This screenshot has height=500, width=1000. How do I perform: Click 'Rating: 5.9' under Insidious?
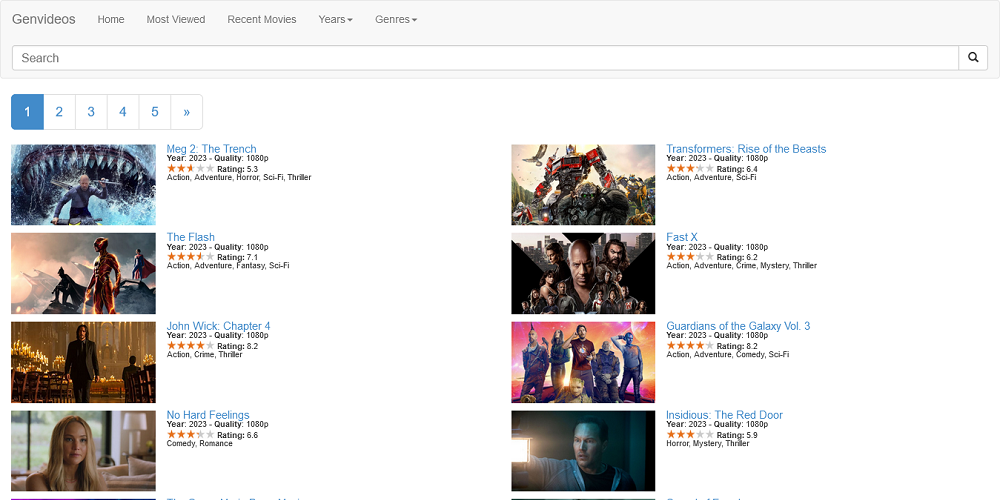(737, 435)
